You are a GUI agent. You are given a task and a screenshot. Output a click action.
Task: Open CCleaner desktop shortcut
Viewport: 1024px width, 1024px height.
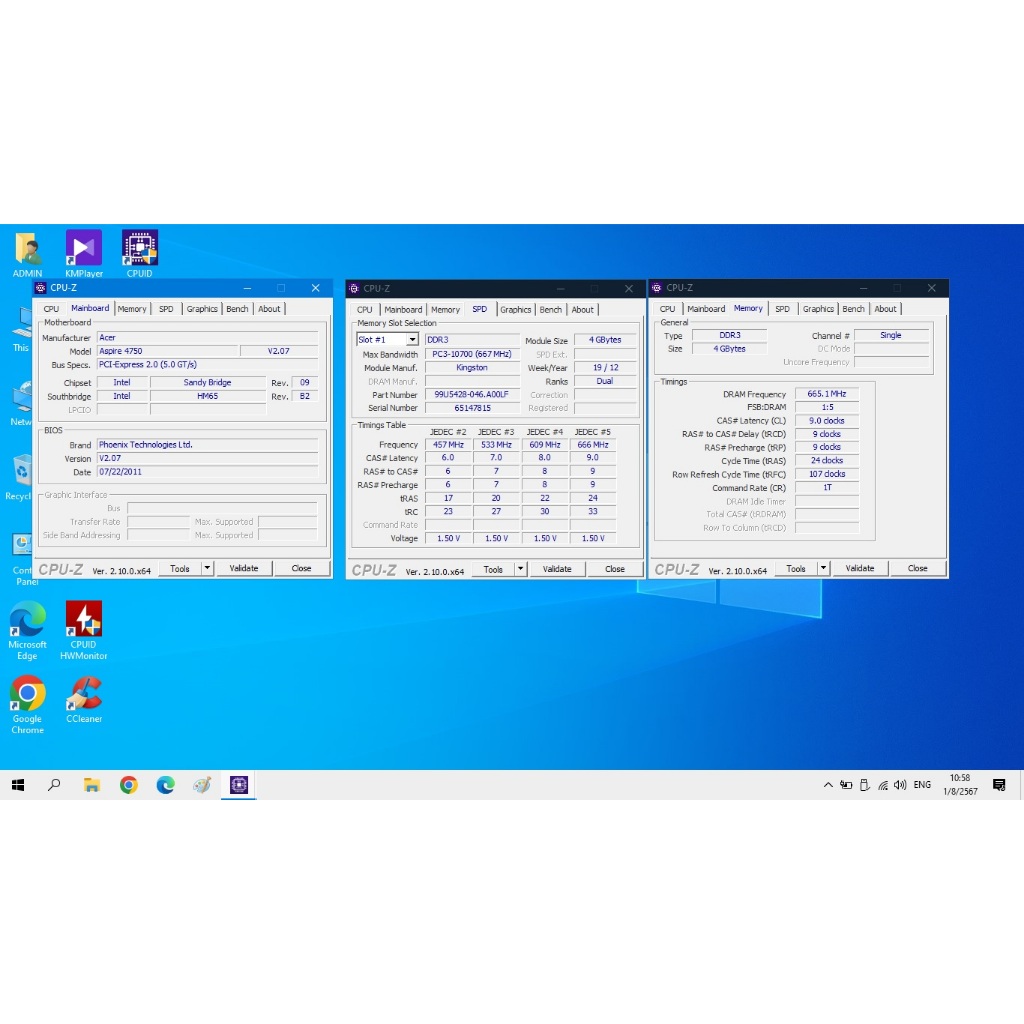tap(84, 693)
